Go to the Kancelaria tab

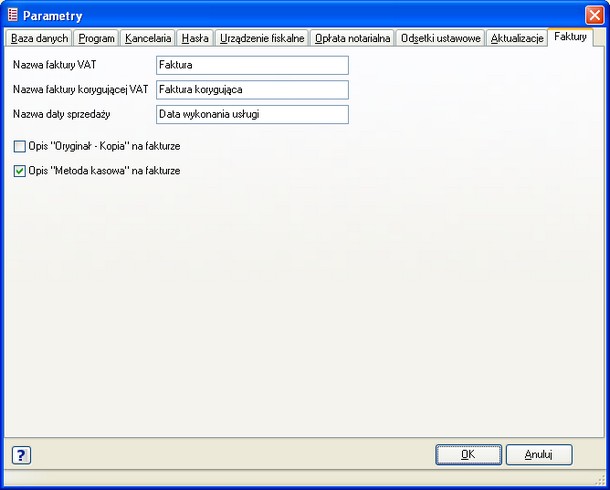[x=148, y=38]
